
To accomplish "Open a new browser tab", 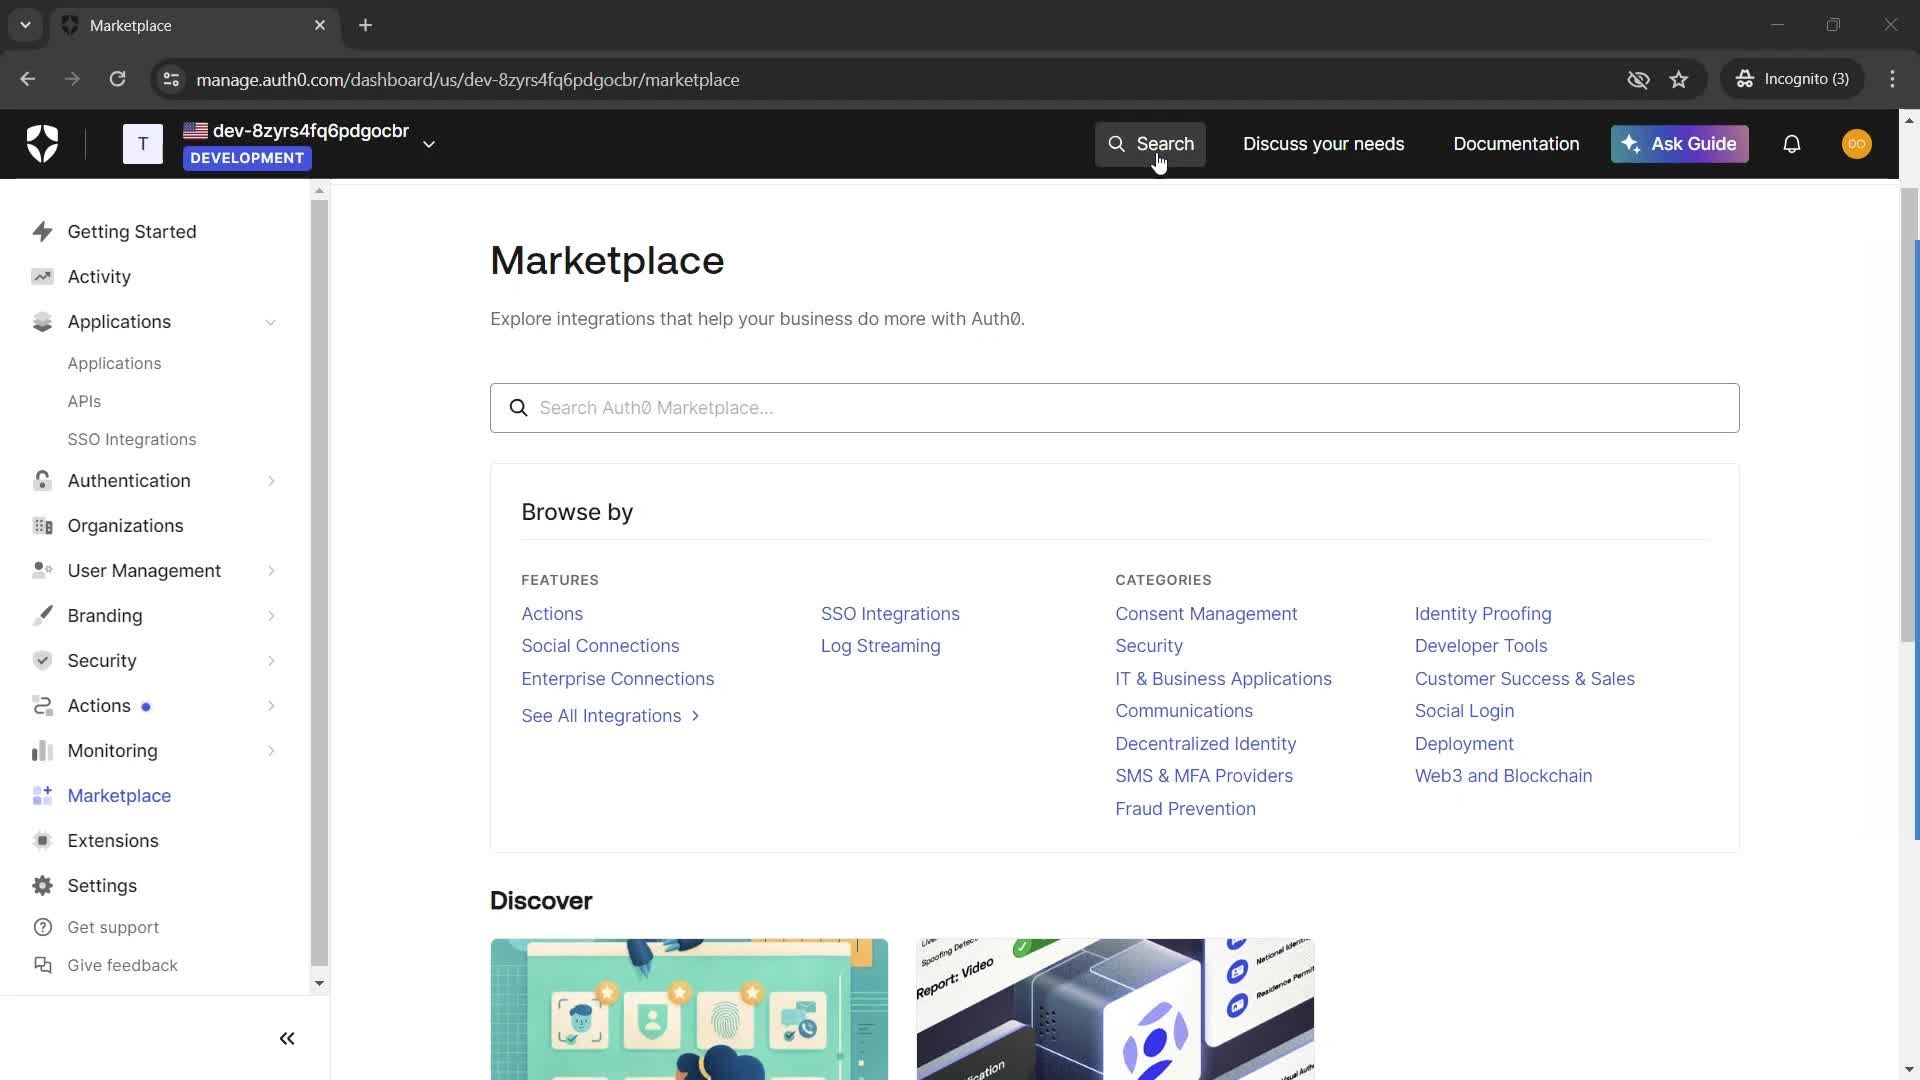I will (x=366, y=25).
